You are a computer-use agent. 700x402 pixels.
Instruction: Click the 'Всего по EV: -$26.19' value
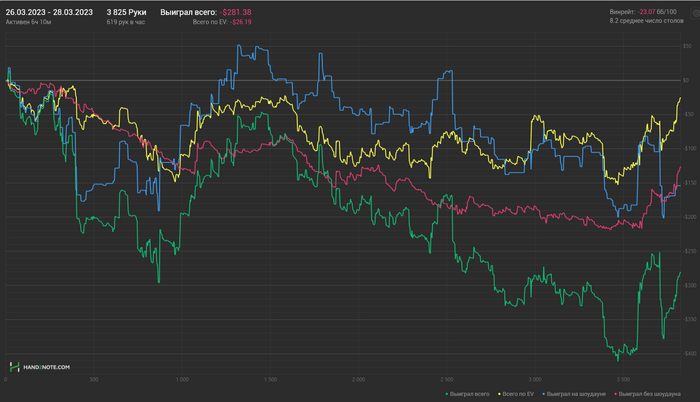(222, 22)
